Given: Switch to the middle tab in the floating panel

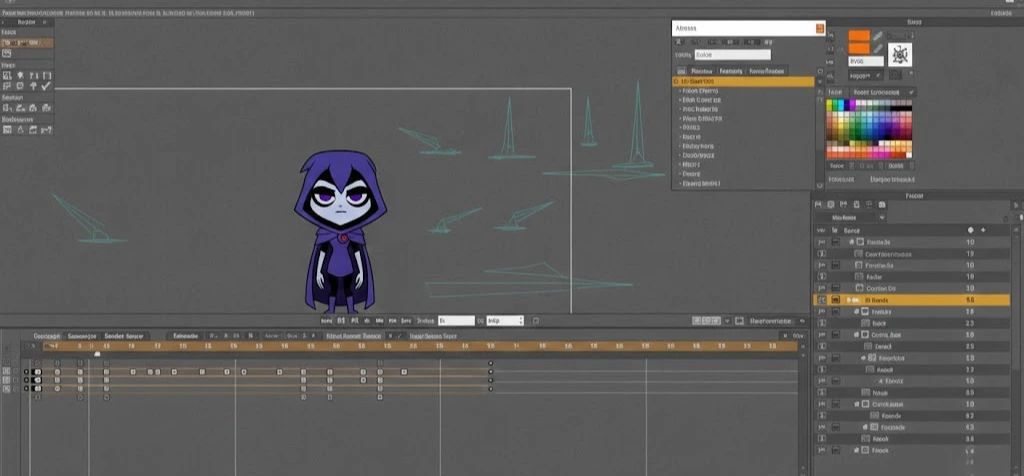Looking at the screenshot, I should 730,71.
